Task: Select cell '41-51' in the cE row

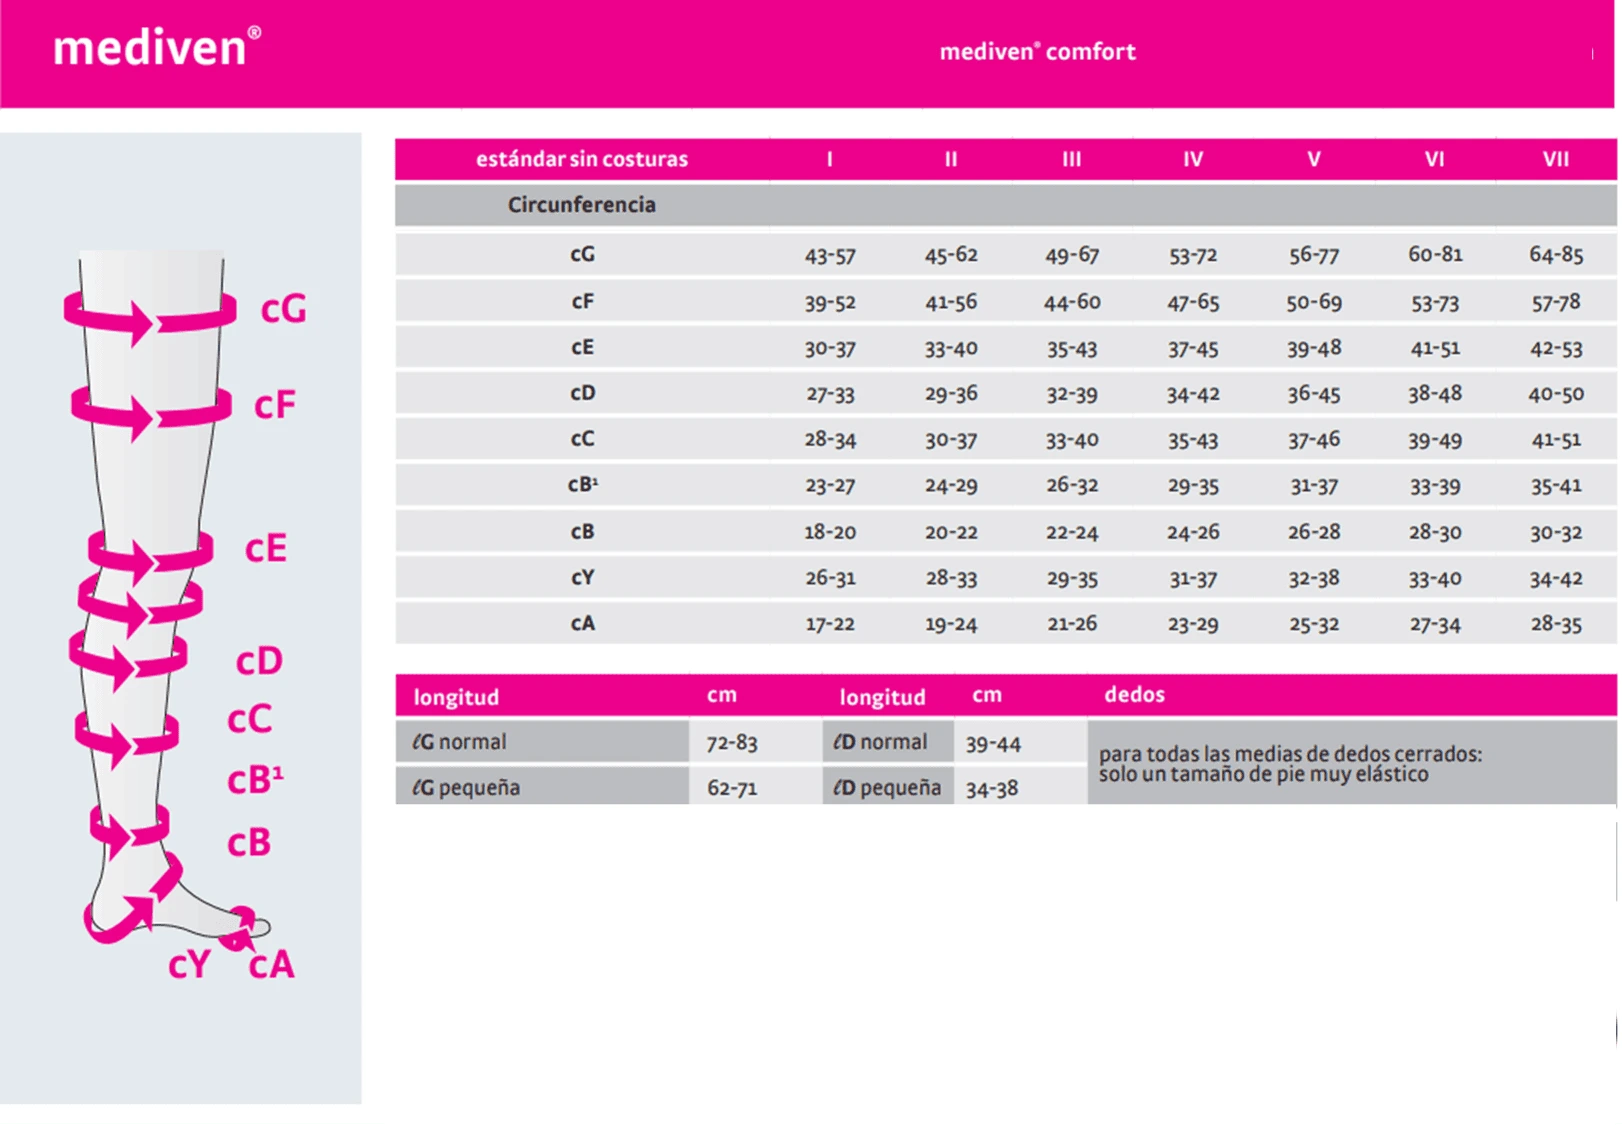Action: point(1435,348)
